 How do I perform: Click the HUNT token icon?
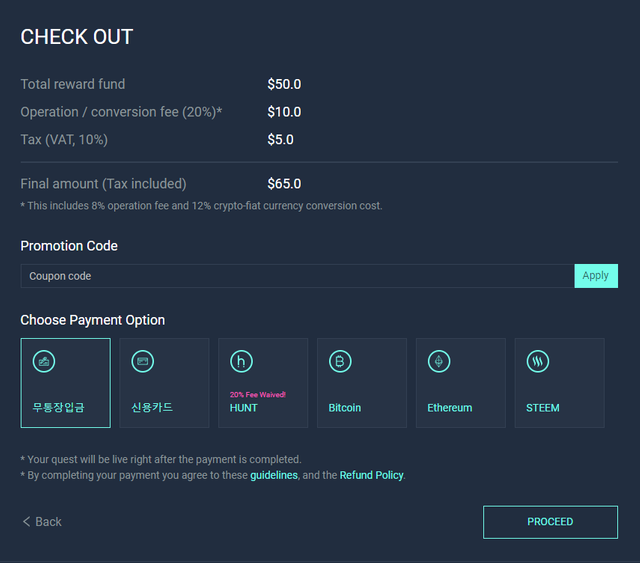[241, 361]
